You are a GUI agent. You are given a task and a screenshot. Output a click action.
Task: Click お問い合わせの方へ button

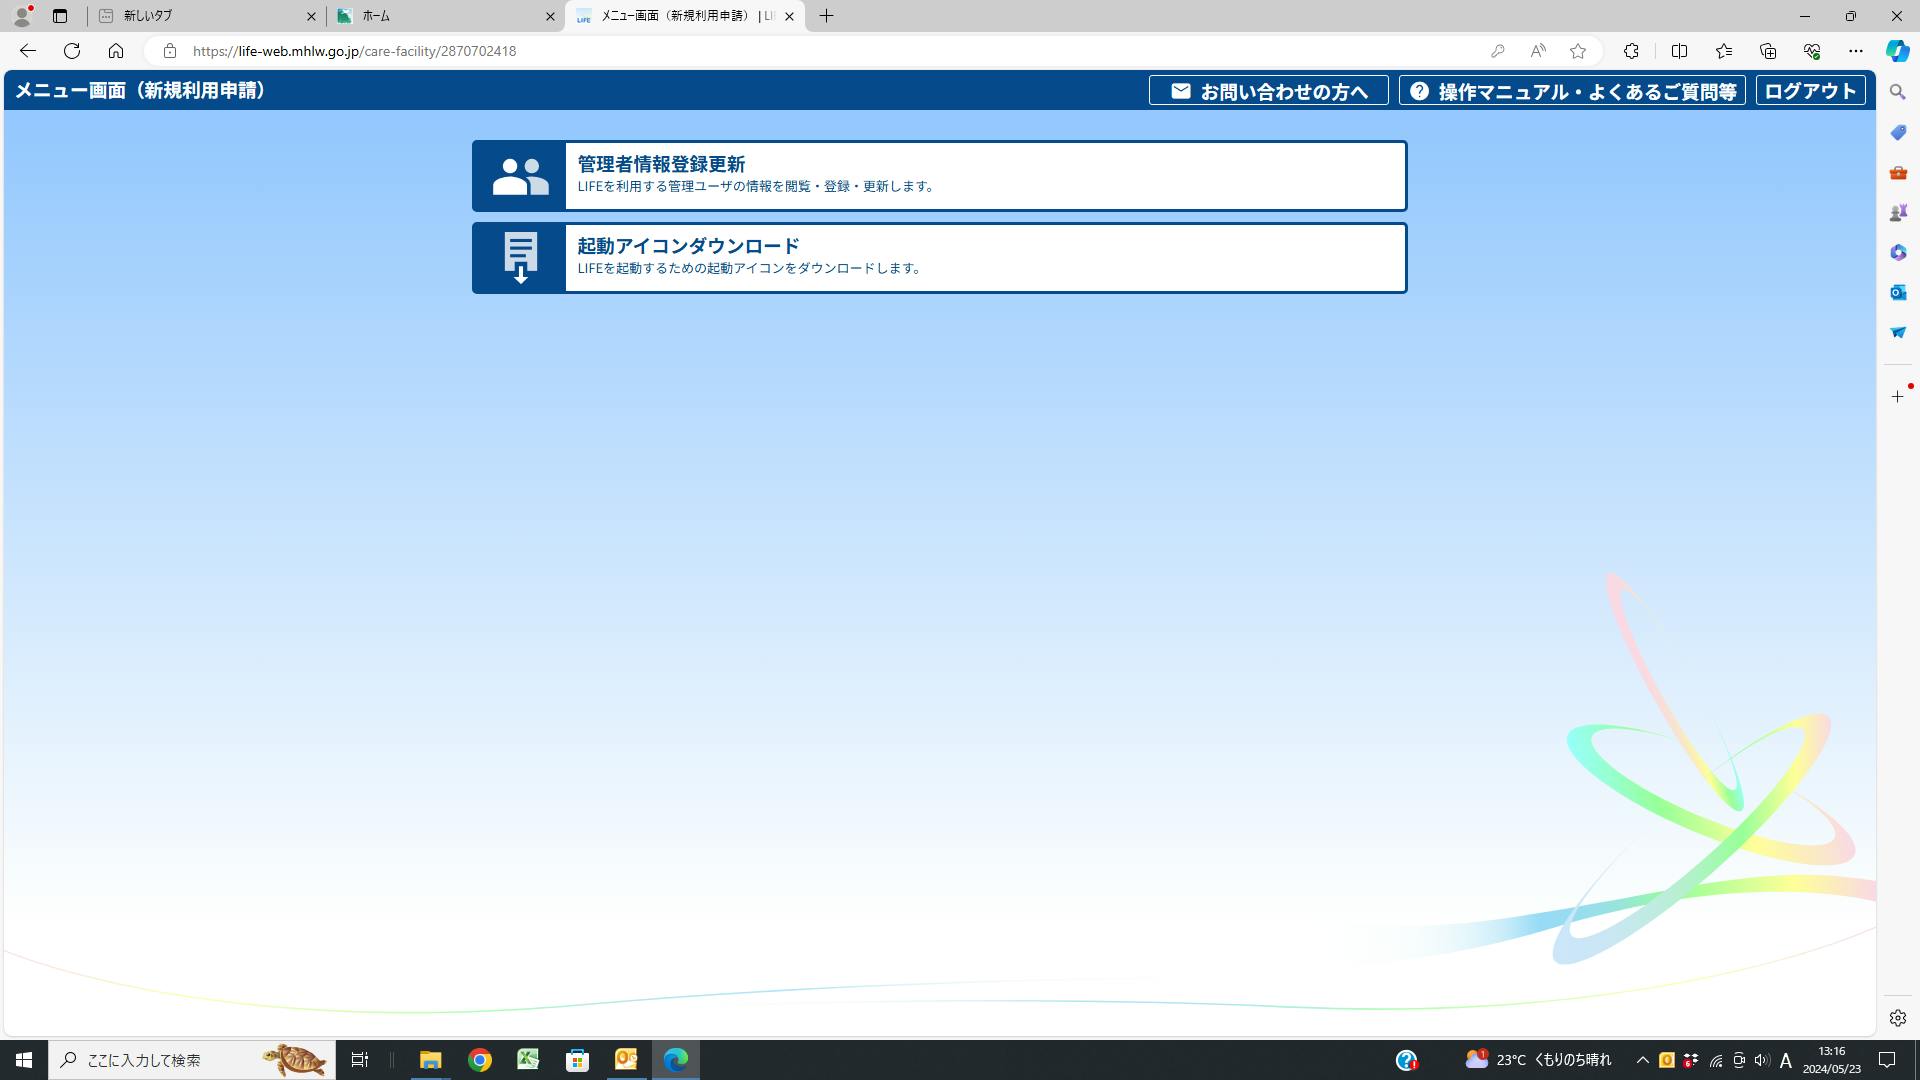[1268, 91]
